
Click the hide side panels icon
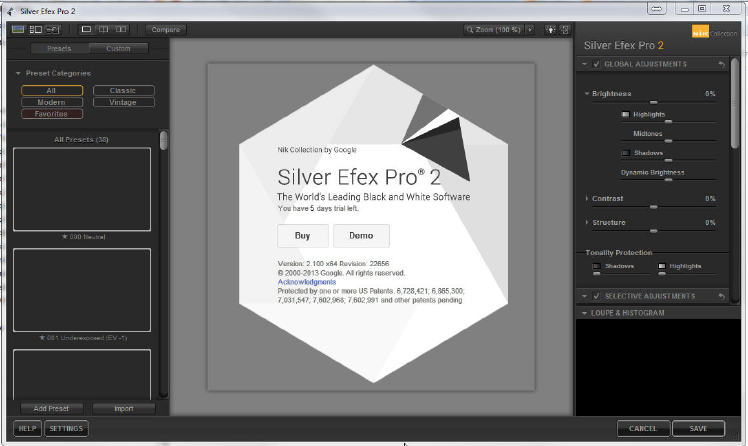(x=565, y=30)
